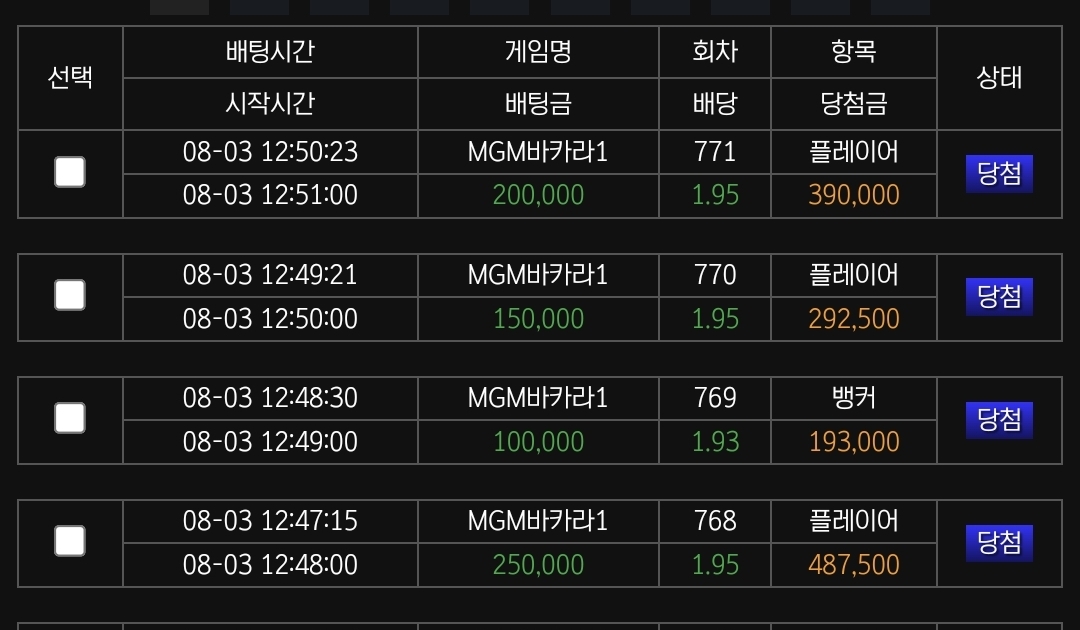This screenshot has height=630, width=1080.
Task: Click the 150,000 bet amount
Action: pos(538,319)
